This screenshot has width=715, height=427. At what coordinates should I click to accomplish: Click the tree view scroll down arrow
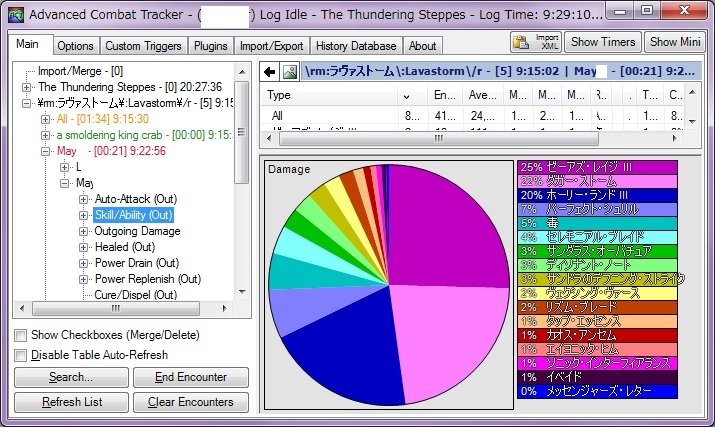coord(242,292)
